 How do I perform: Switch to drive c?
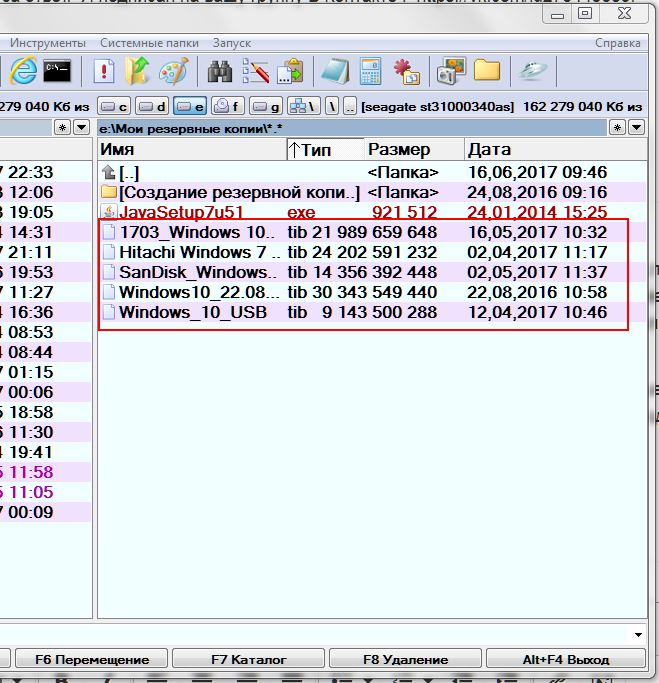coord(114,106)
